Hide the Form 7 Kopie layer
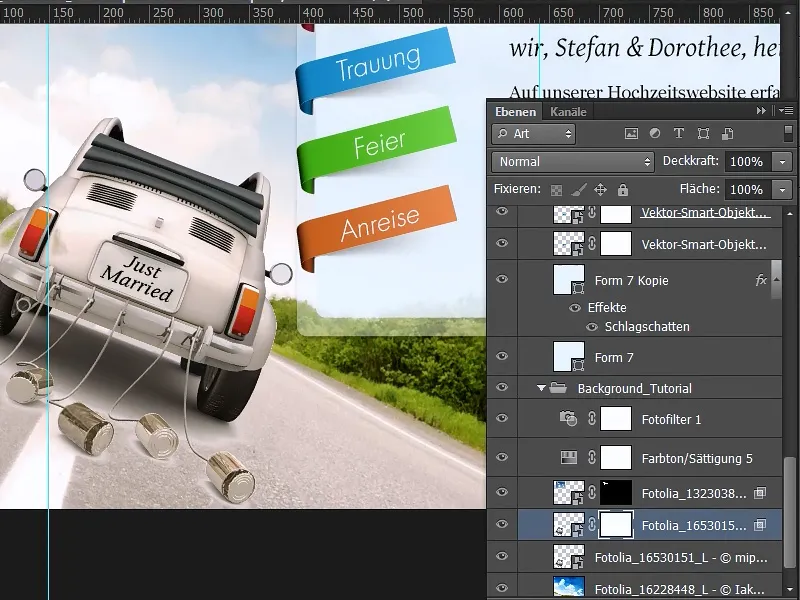This screenshot has width=800, height=600. 502,279
